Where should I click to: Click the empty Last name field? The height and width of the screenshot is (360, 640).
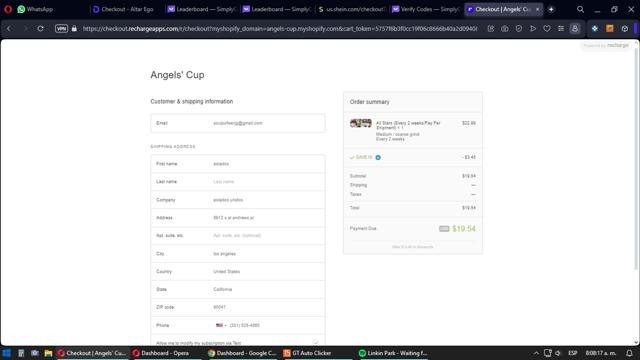point(238,182)
